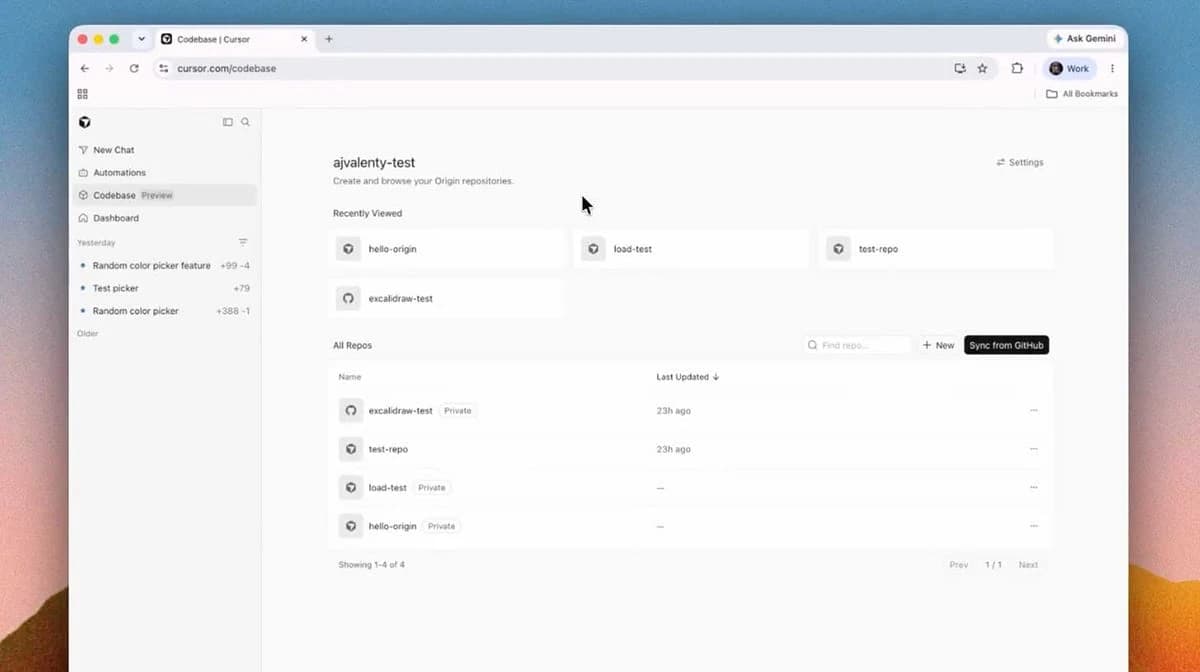Close the Codebase | Cursor tab
The height and width of the screenshot is (672, 1200).
304,39
